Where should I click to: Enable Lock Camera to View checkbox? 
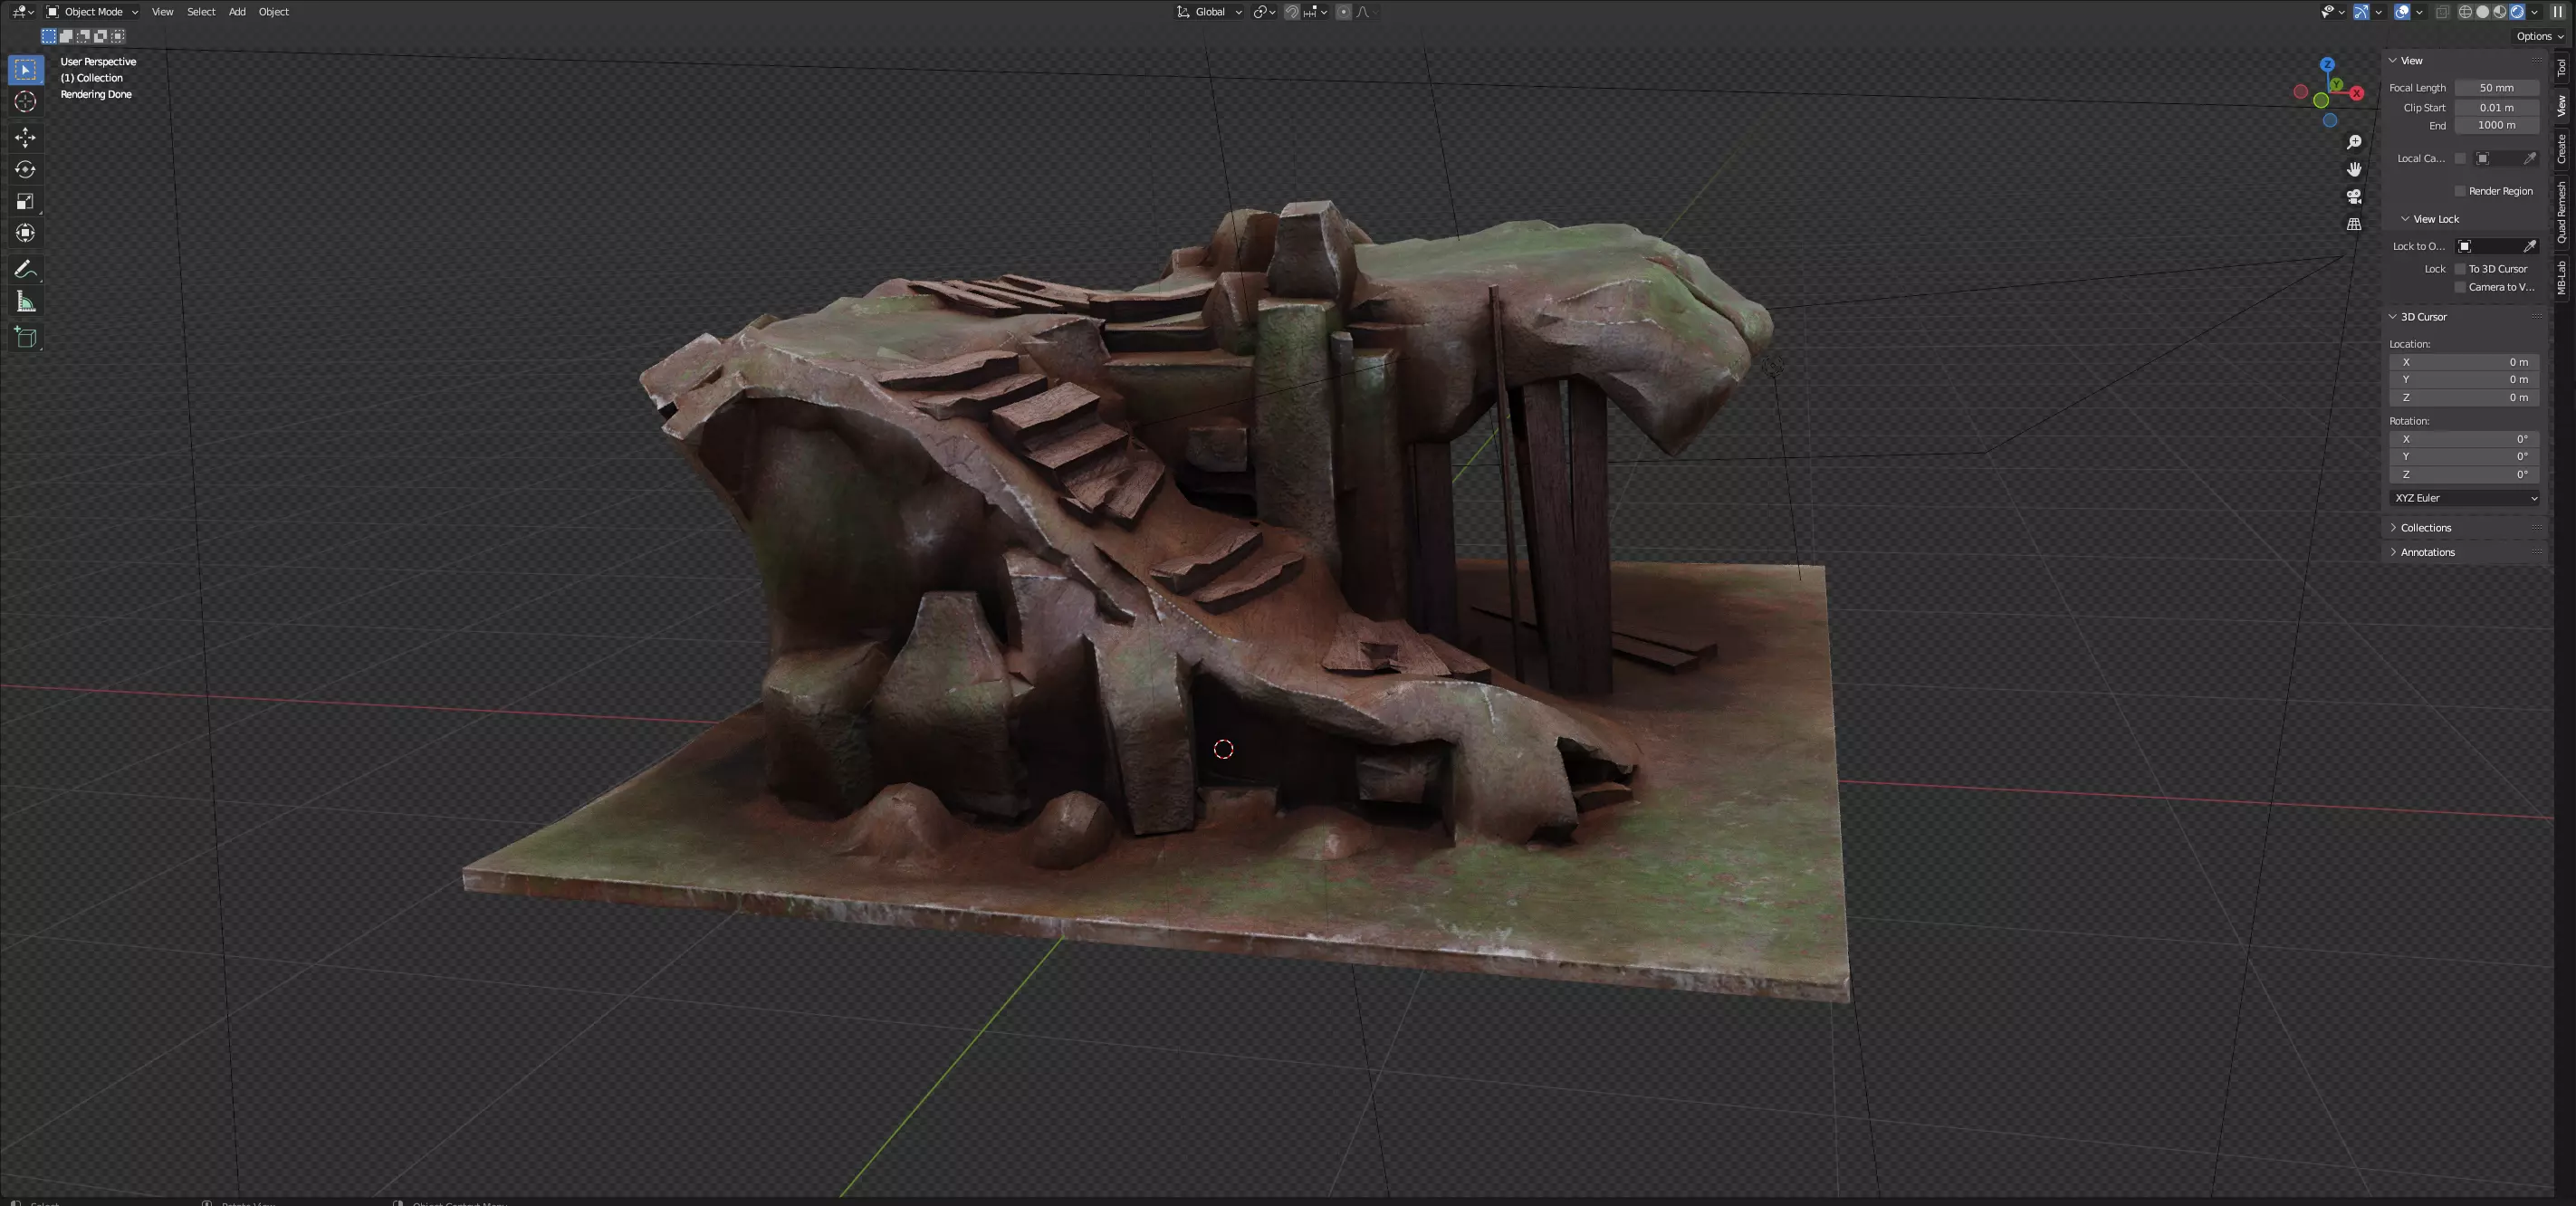pos(2460,287)
